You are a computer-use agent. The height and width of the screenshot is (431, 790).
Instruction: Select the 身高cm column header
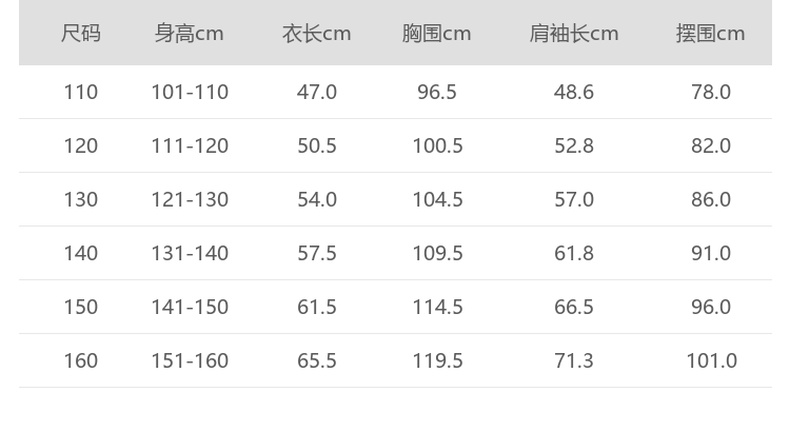189,34
